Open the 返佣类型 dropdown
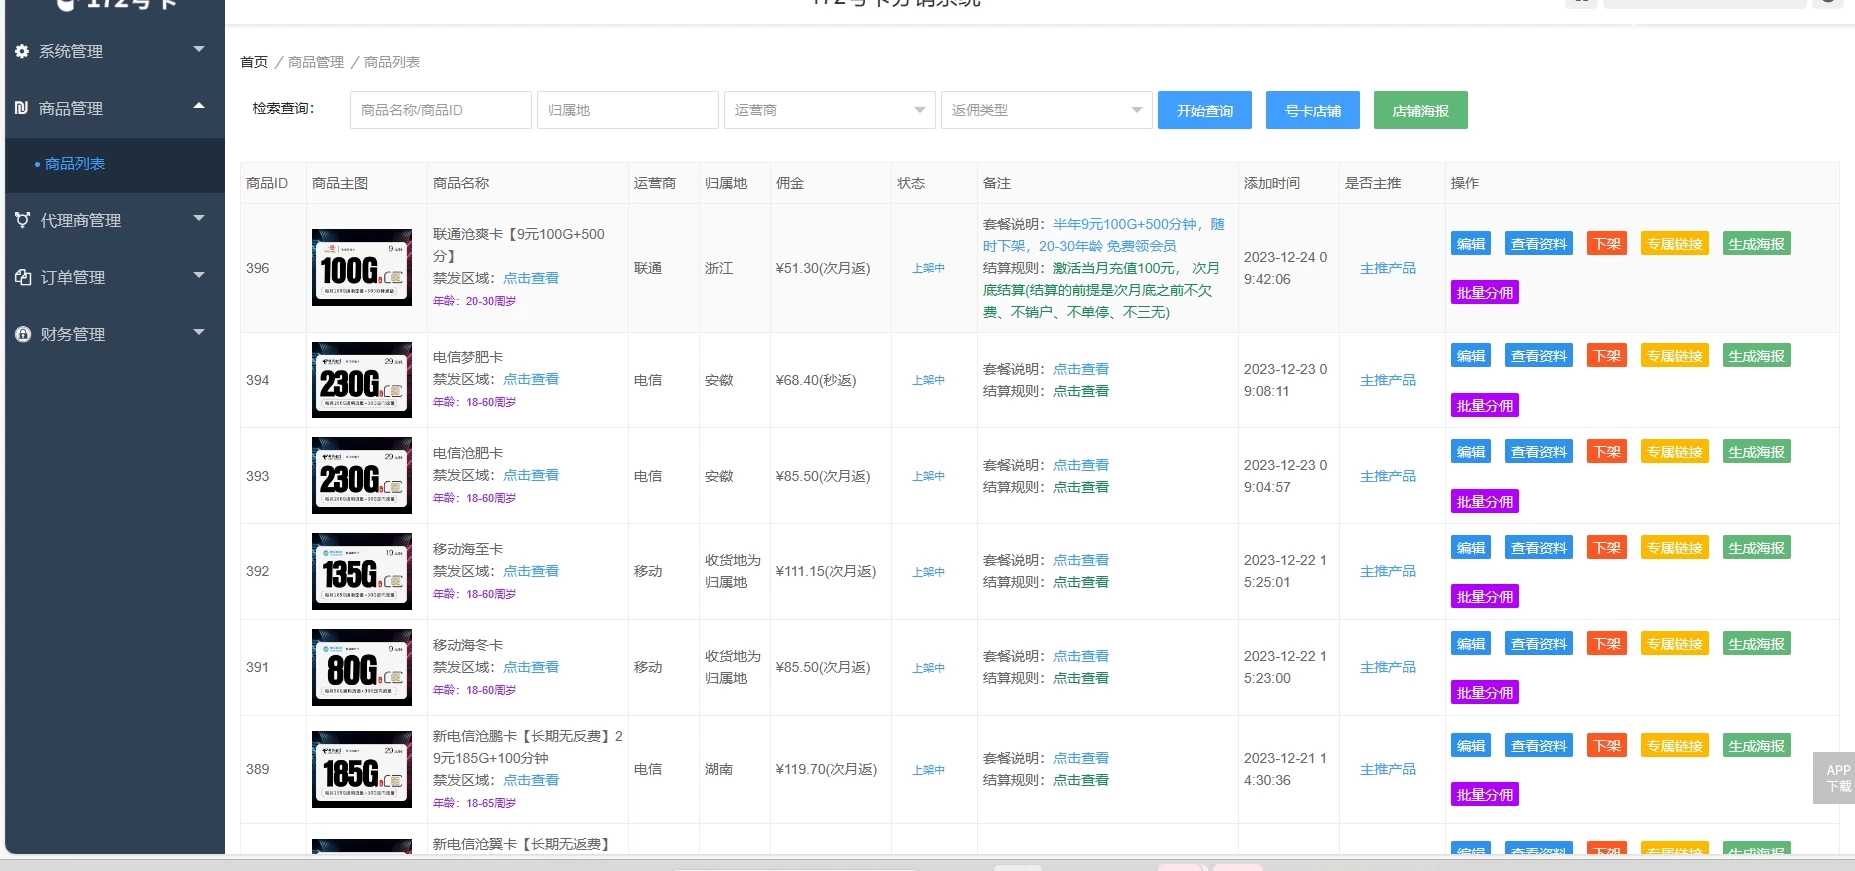1855x871 pixels. 1046,110
